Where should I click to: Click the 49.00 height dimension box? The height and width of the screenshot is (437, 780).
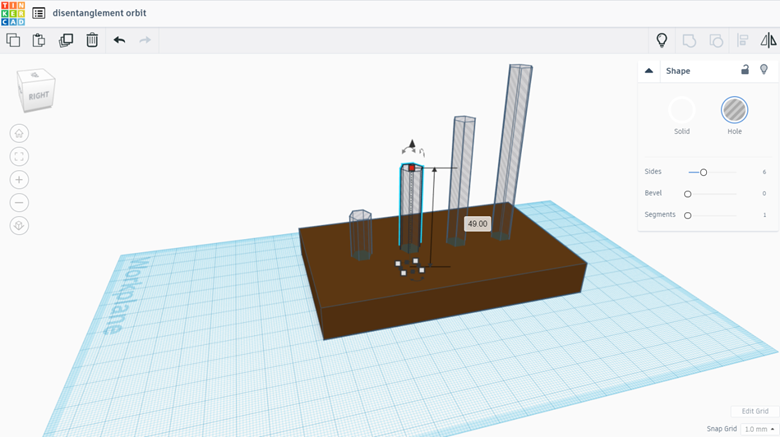478,224
